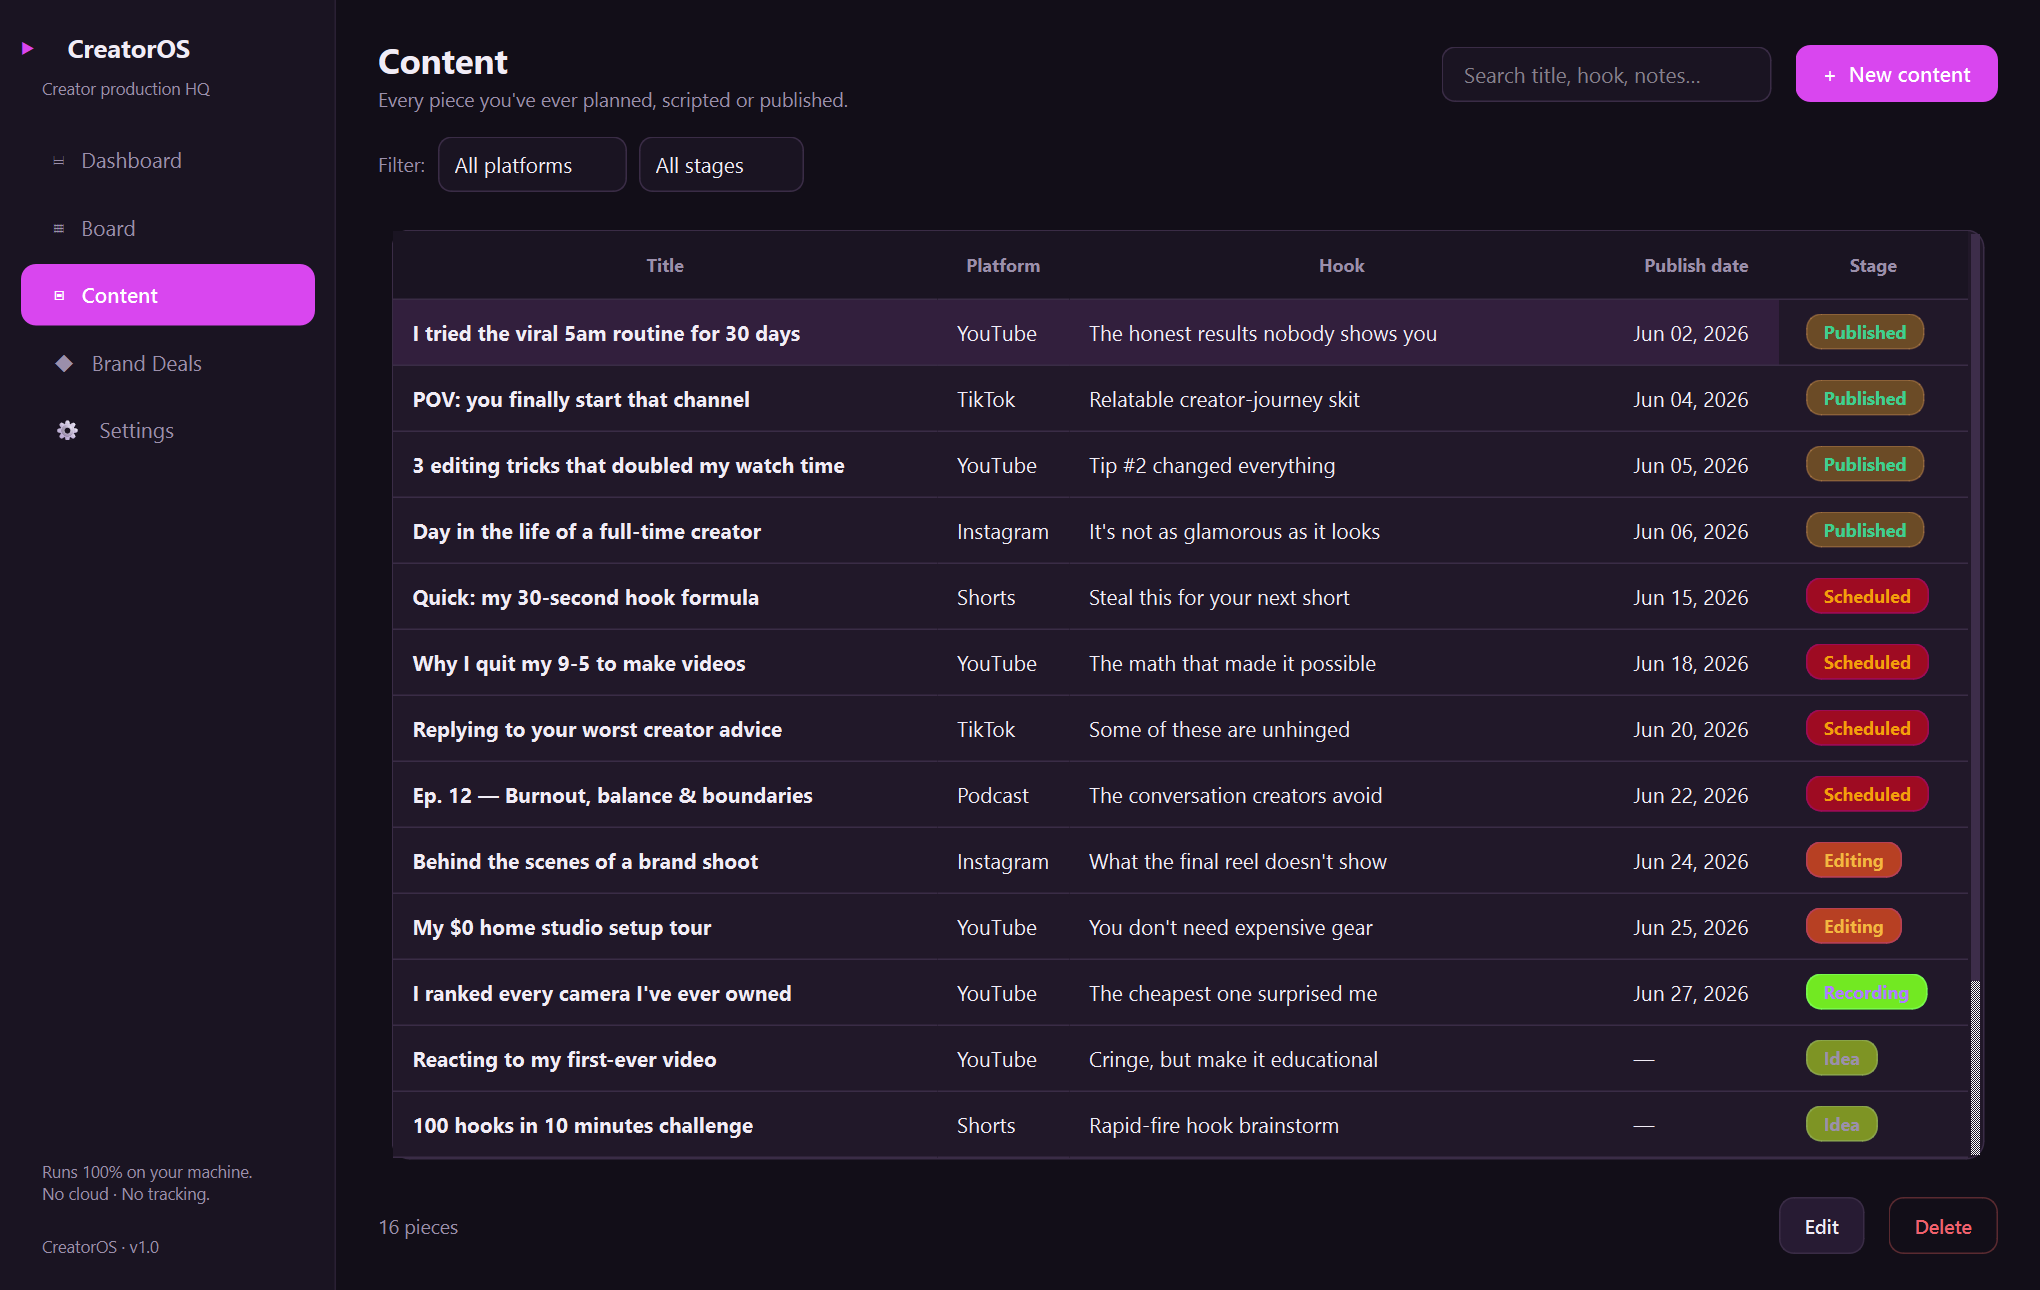Select row 'I ranked every camera I've ever owned'
The width and height of the screenshot is (2040, 1290).
coord(1180,993)
